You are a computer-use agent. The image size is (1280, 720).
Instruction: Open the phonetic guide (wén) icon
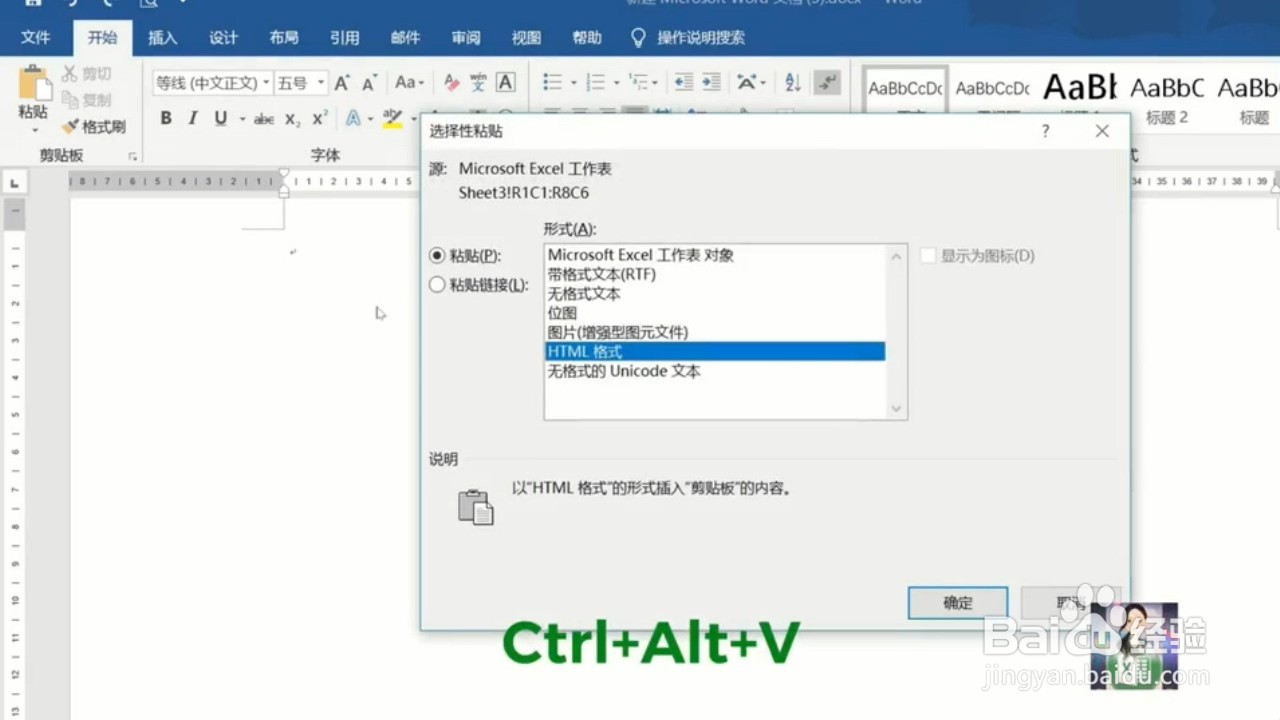478,83
